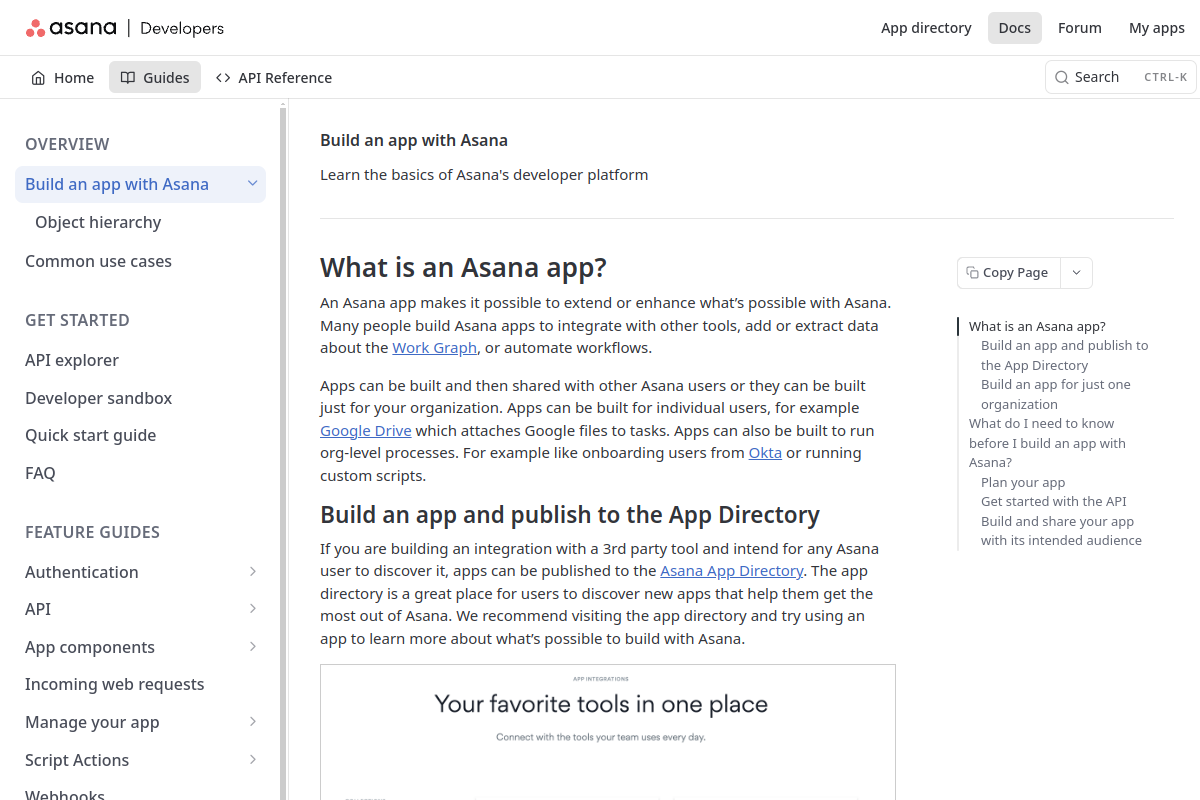The height and width of the screenshot is (800, 1200).
Task: Open the Developer sandbox page
Action: tap(99, 398)
